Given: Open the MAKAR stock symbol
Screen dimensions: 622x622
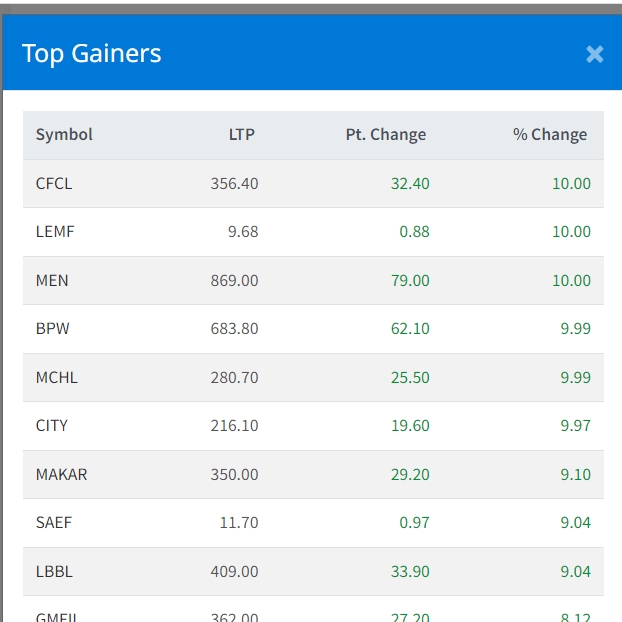Looking at the screenshot, I should (61, 474).
